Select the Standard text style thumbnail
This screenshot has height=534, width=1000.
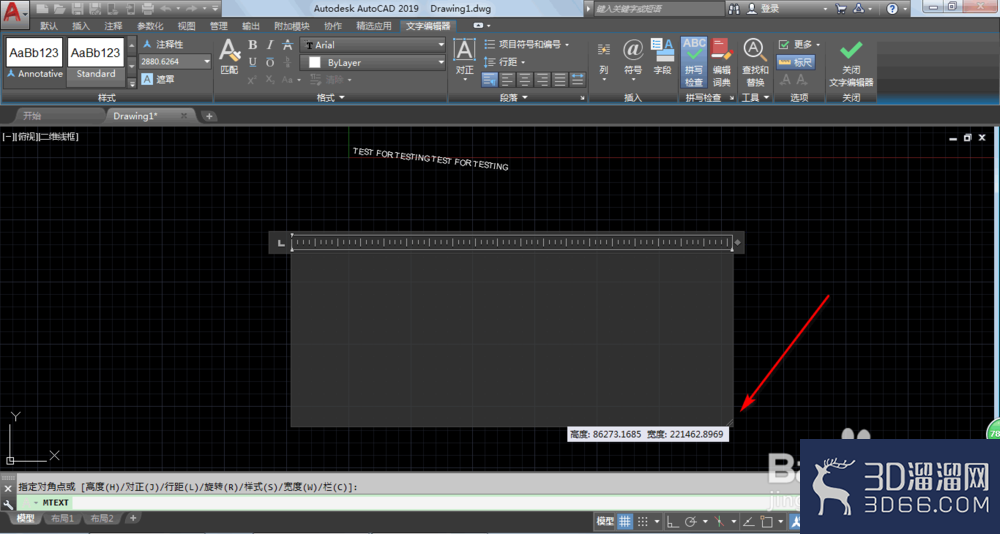pos(96,59)
